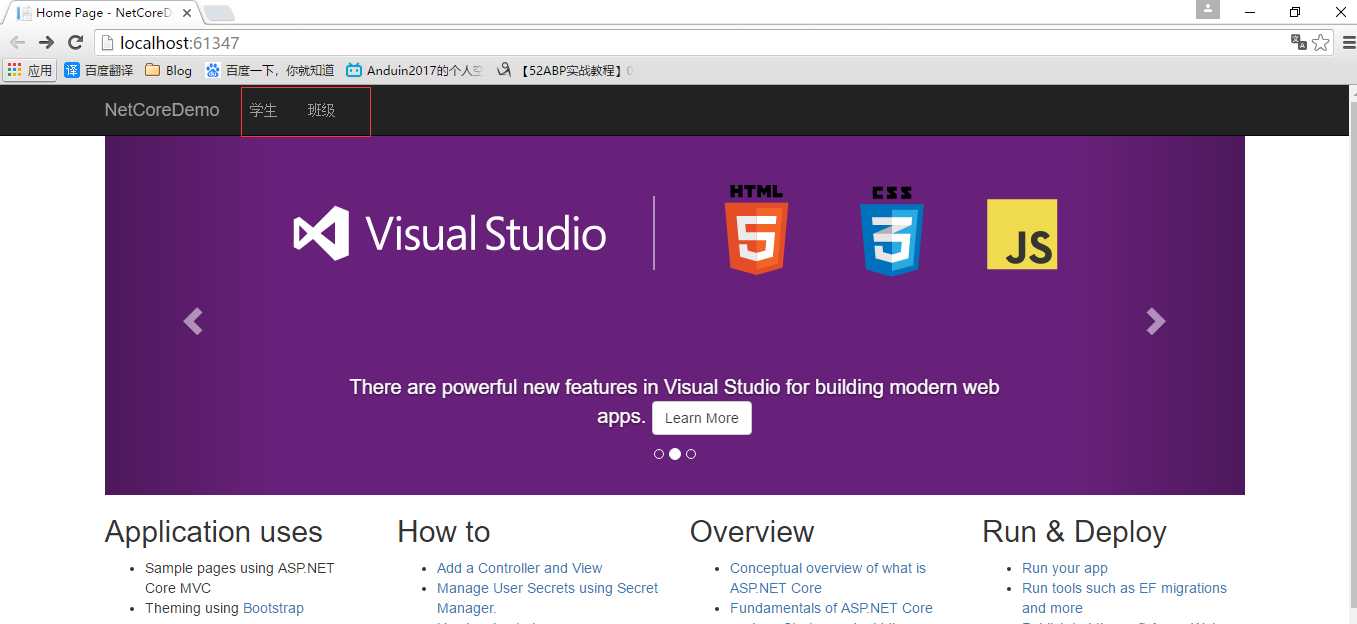The image size is (1357, 624).
Task: Click the localhost:61347 address bar
Action: point(690,43)
